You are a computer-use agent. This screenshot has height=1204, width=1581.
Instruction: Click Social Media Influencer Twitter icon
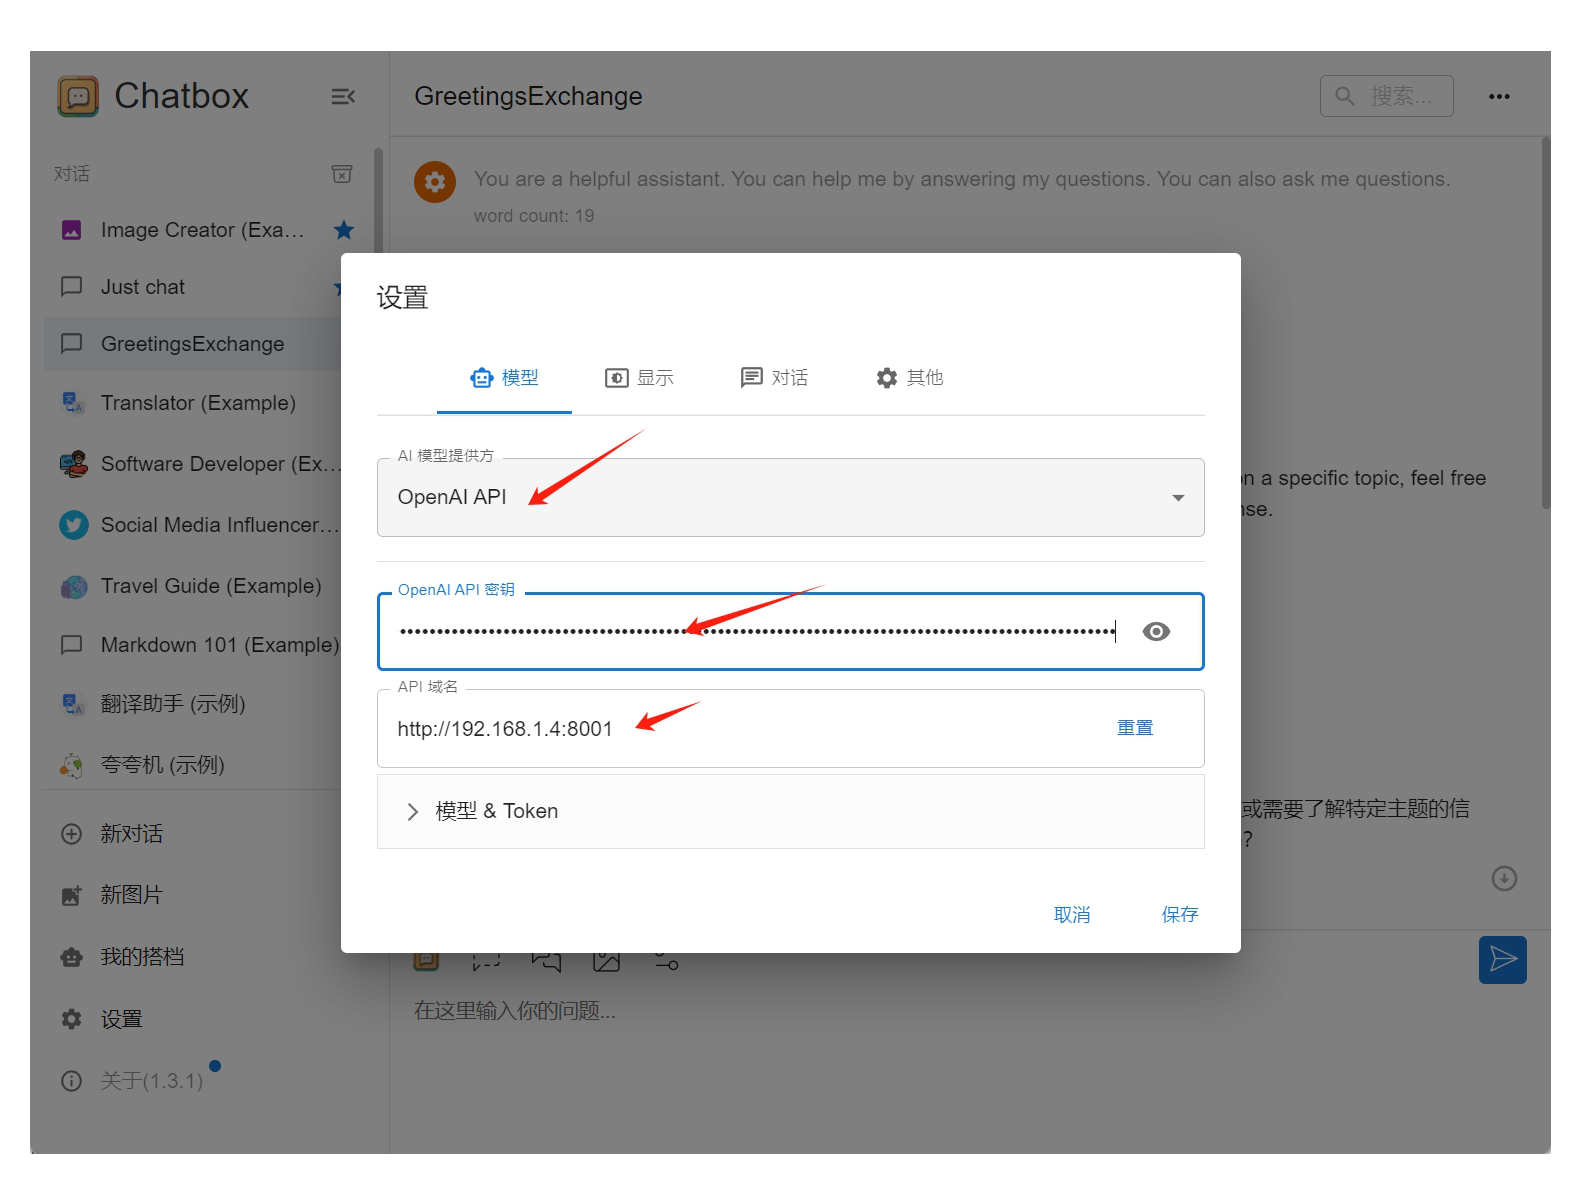[x=73, y=525]
